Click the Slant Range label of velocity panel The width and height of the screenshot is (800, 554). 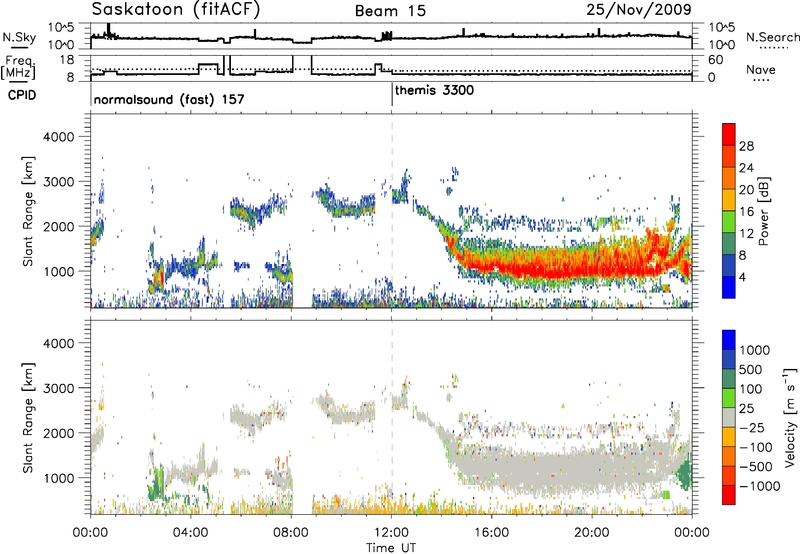(28, 417)
